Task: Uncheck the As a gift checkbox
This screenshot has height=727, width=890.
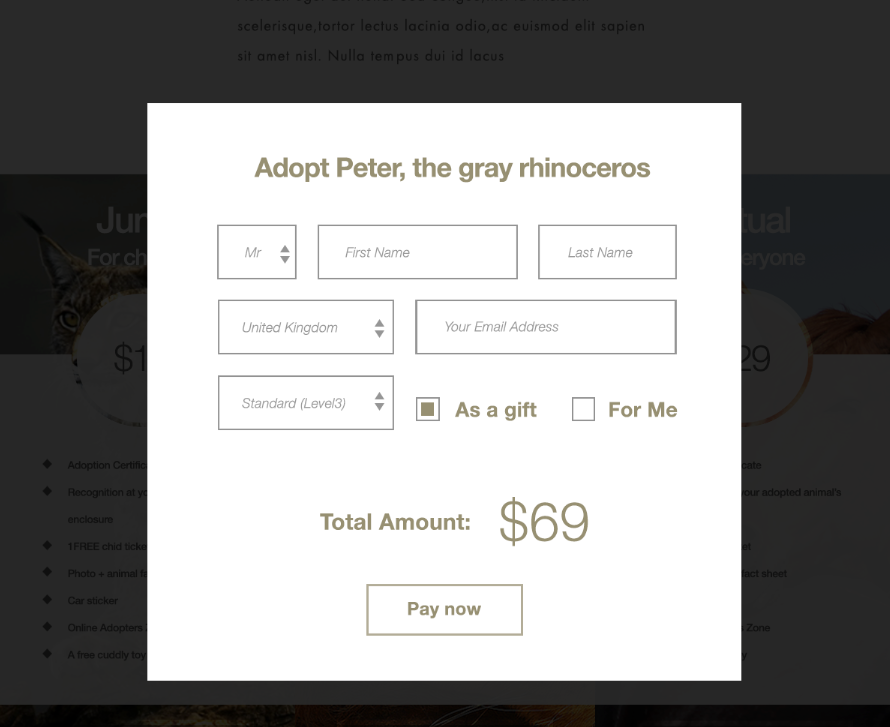Action: 428,409
